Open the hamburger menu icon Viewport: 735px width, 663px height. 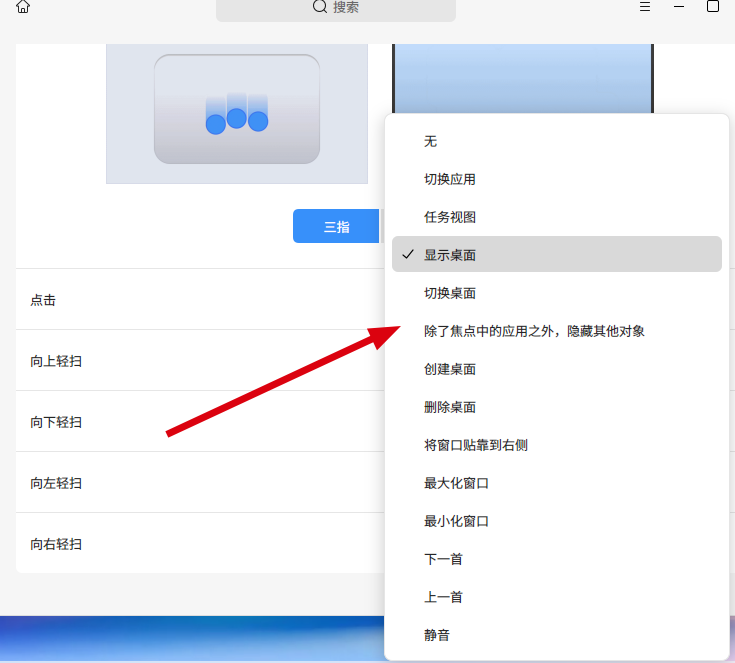point(645,7)
